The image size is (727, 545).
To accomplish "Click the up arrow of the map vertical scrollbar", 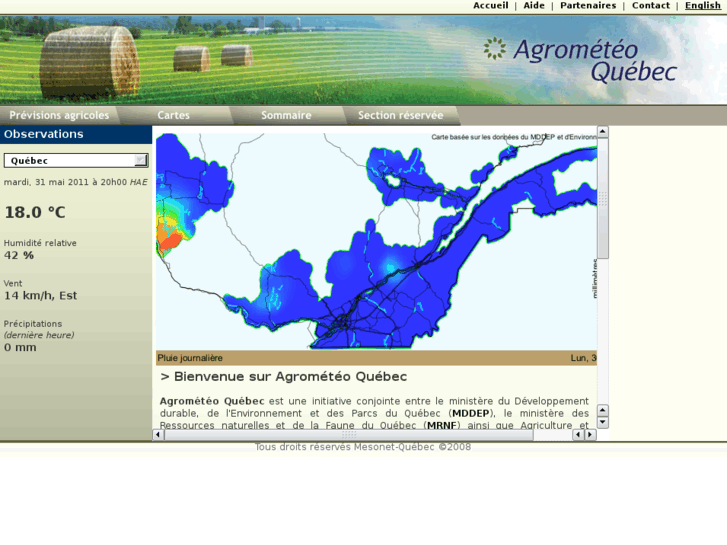I will point(602,132).
